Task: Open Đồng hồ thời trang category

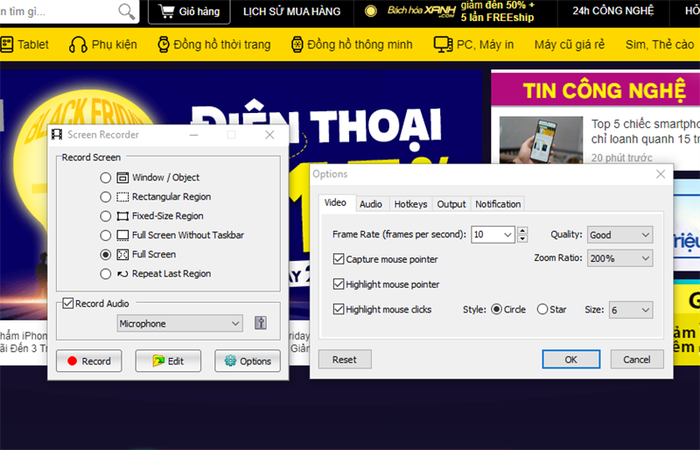Action: [x=214, y=45]
